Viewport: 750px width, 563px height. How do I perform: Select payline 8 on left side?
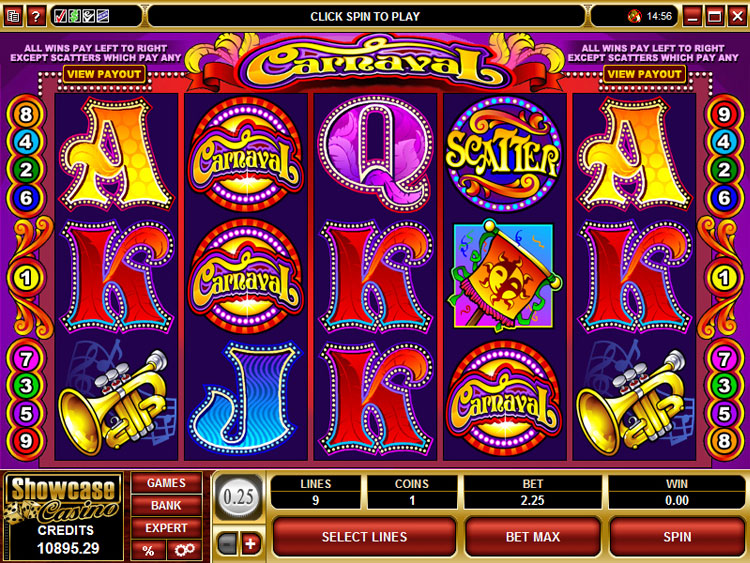(x=26, y=114)
